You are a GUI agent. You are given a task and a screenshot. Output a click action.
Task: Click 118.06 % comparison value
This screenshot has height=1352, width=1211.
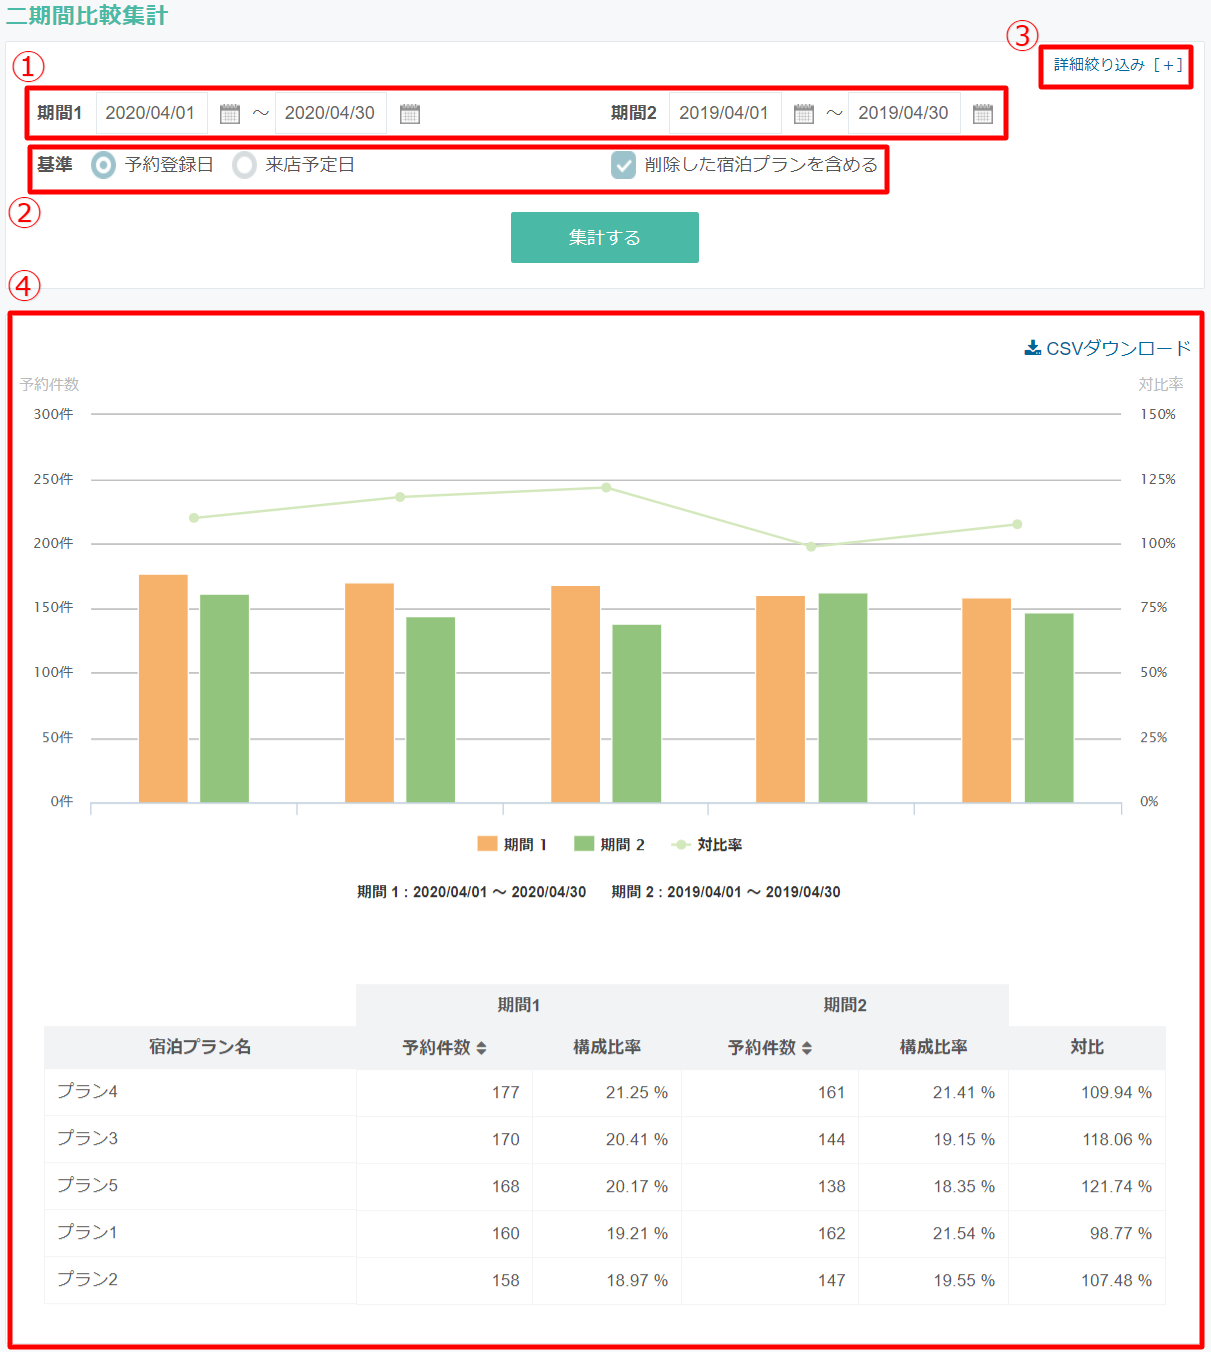1117,1140
